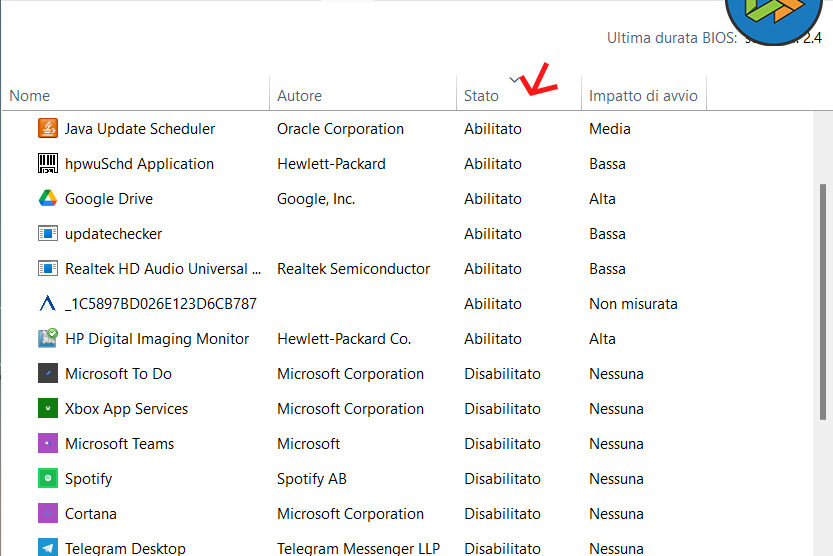
Task: Select the _1C5897BD026E123D6CB787 entry name
Action: 160,304
